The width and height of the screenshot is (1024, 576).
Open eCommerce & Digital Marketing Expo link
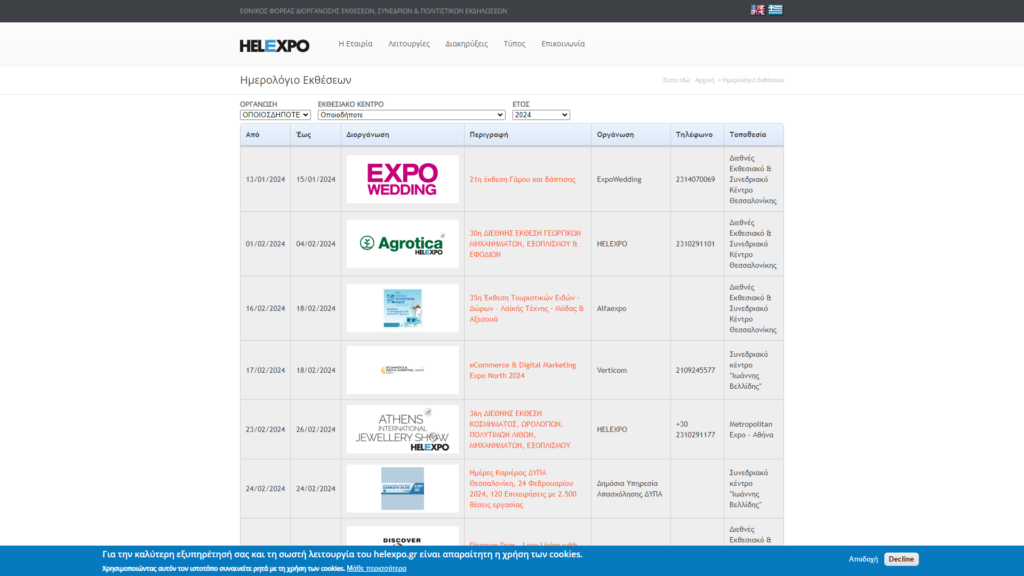point(522,370)
